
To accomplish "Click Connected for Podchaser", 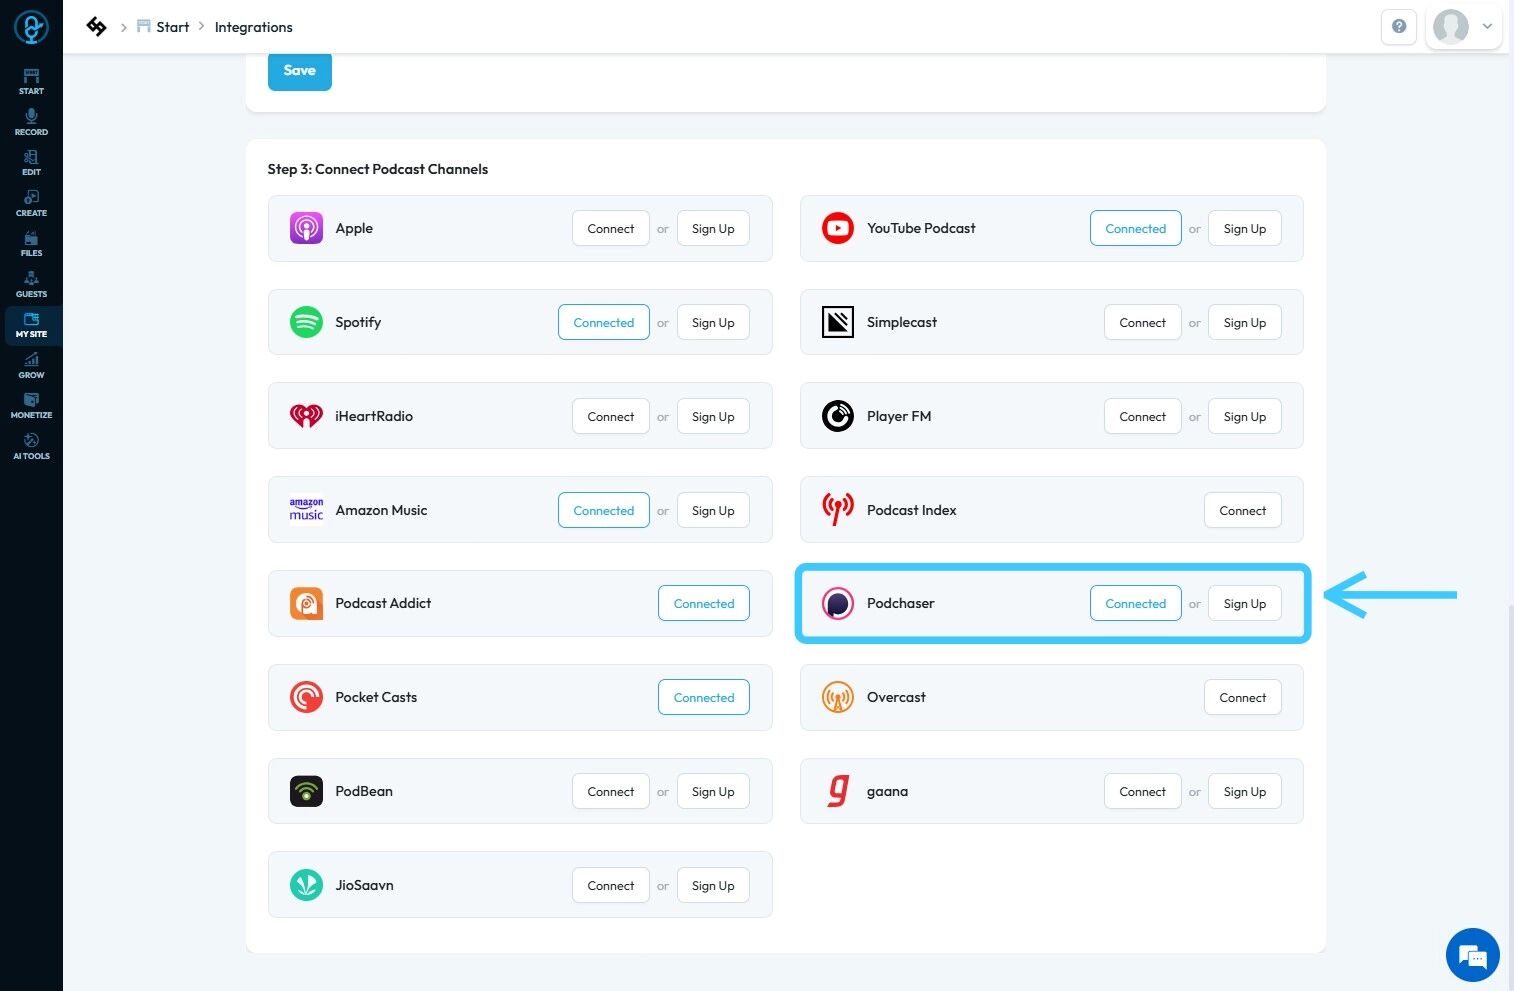I will click(x=1136, y=604).
